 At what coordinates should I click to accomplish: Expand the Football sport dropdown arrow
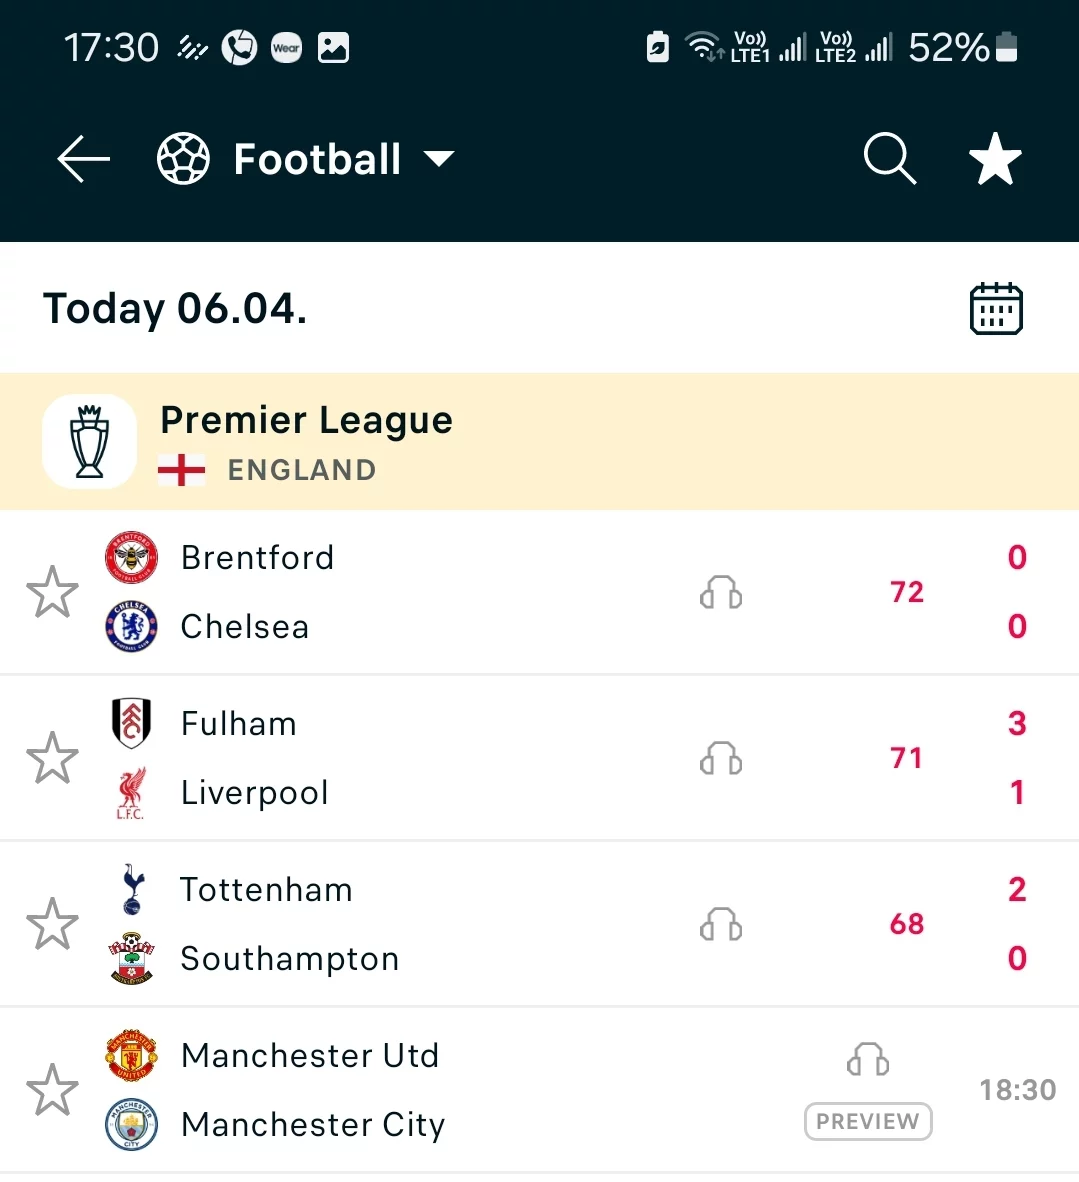439,159
